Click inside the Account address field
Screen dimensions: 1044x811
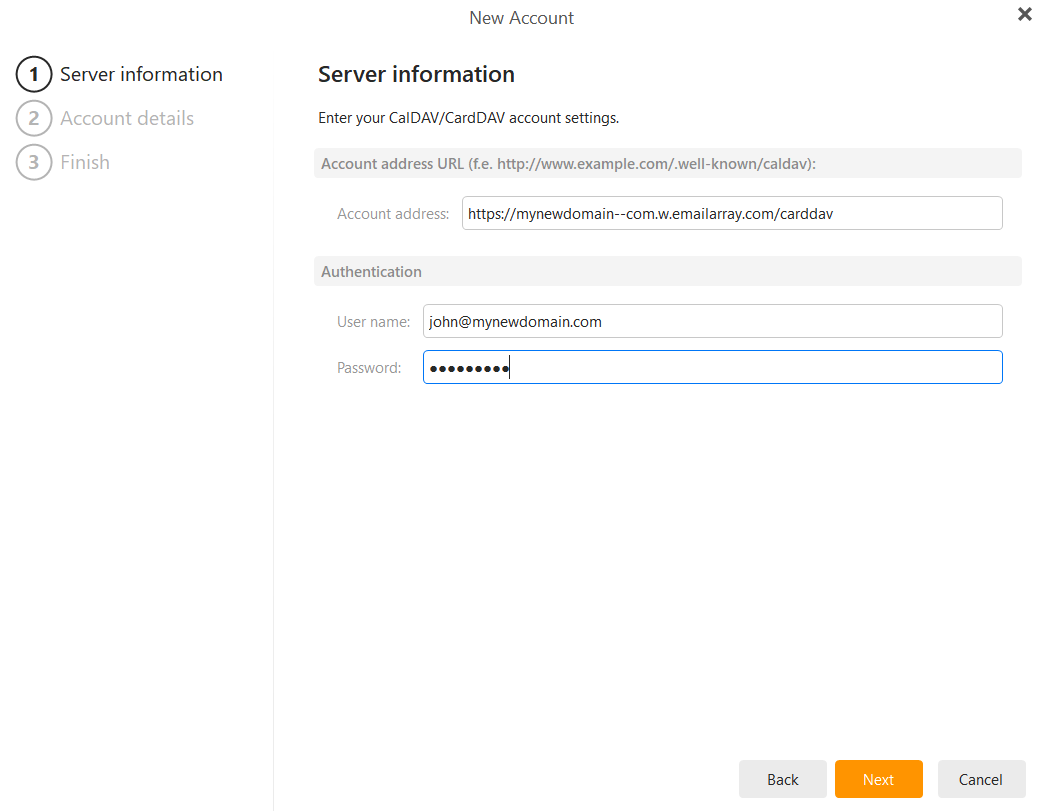click(731, 213)
